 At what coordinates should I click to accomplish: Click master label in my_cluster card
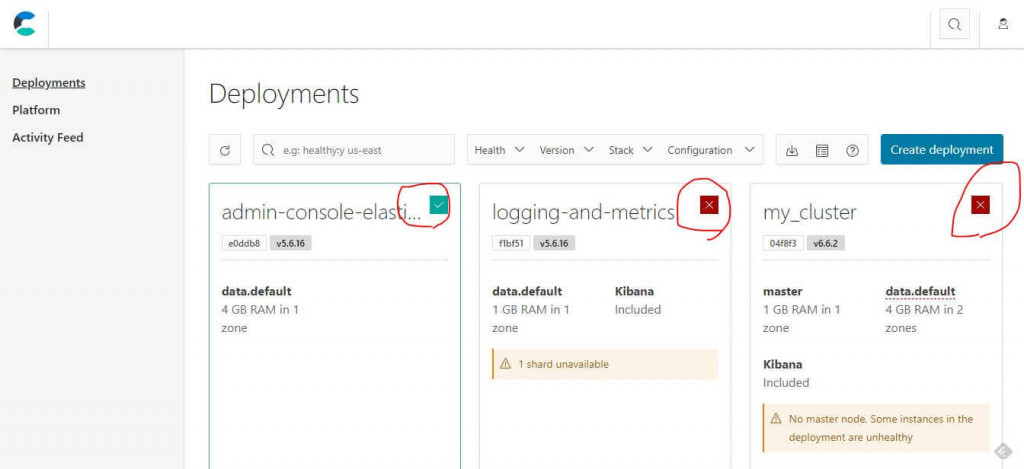coord(782,291)
